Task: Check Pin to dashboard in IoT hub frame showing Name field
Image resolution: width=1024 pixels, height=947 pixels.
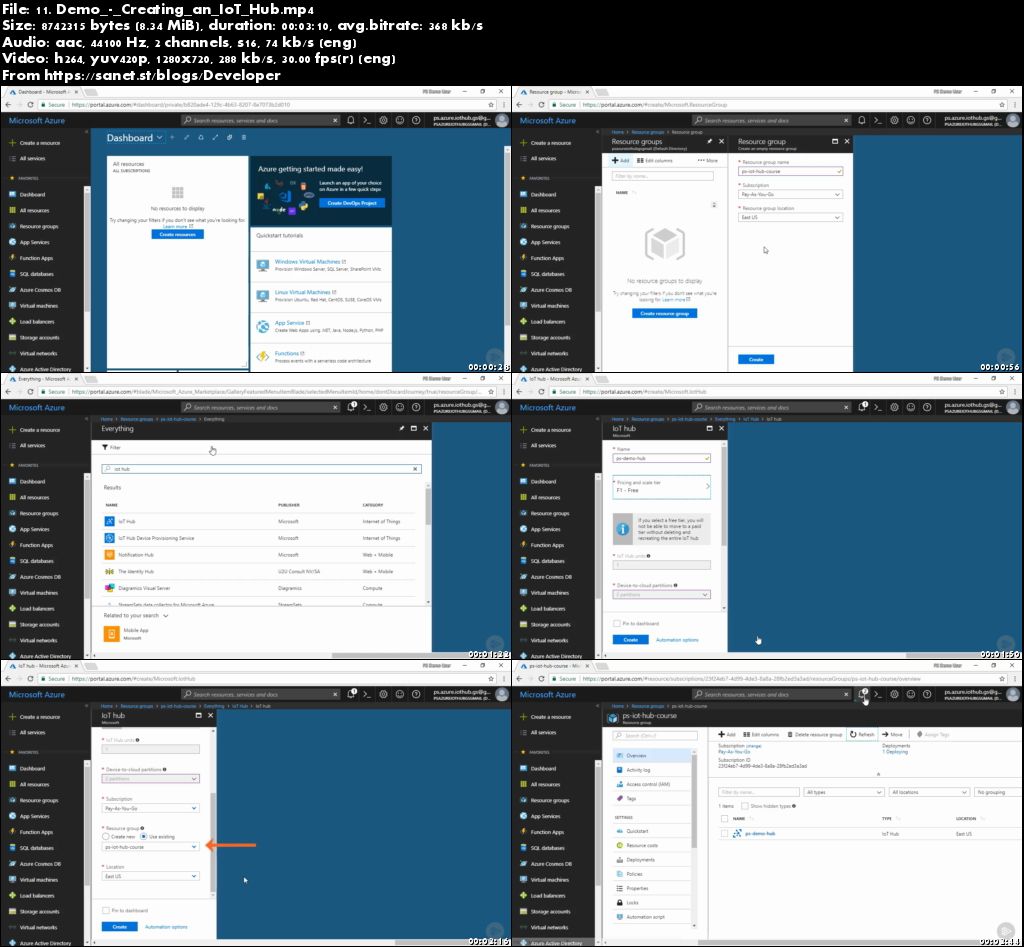Action: pos(616,624)
